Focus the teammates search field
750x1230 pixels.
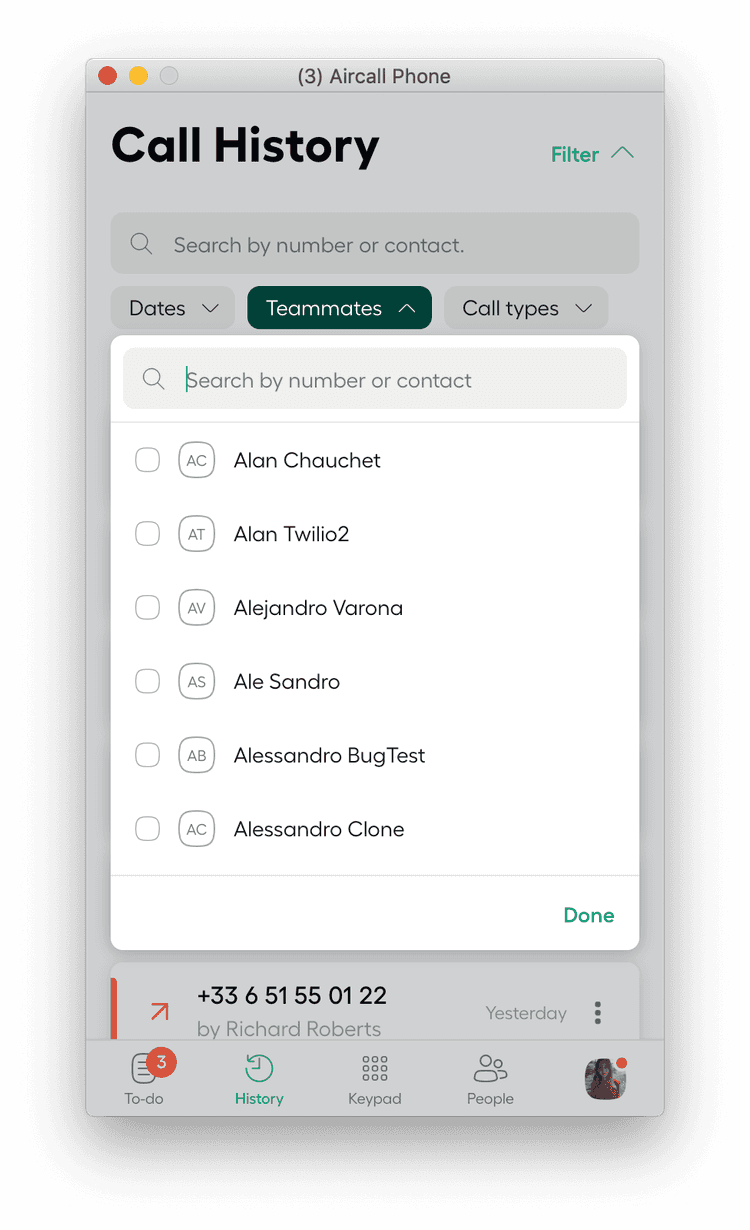tap(375, 379)
